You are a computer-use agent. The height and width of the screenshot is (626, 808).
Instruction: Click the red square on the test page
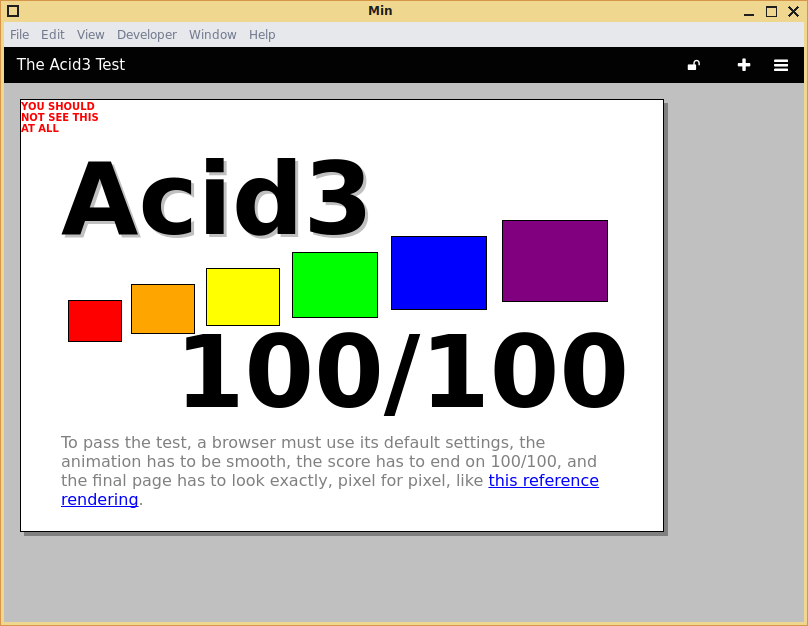point(94,321)
